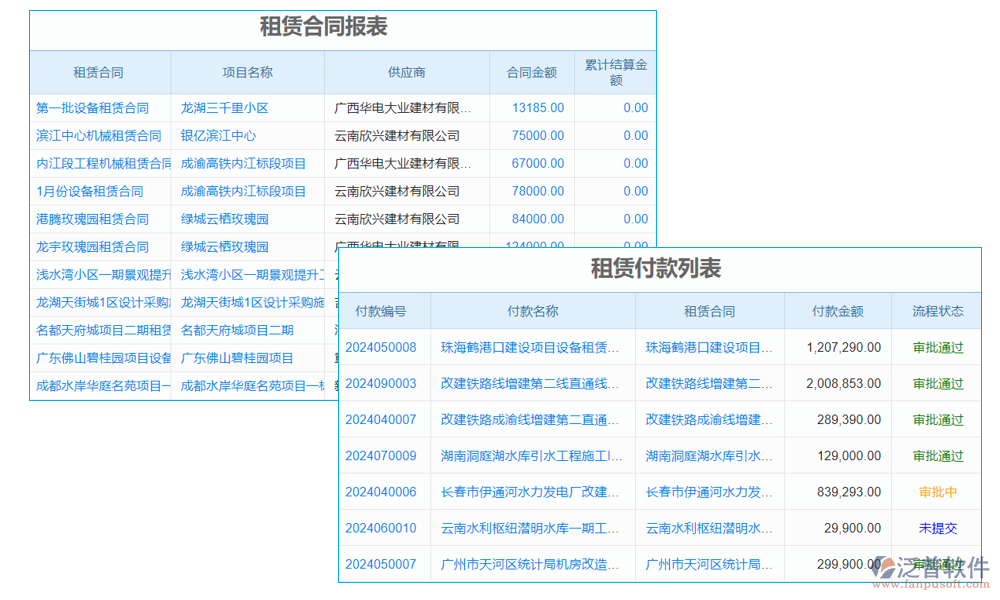Open contract 第一批设备租赁合同
Viewport: 1000px width, 600px height.
[x=92, y=107]
